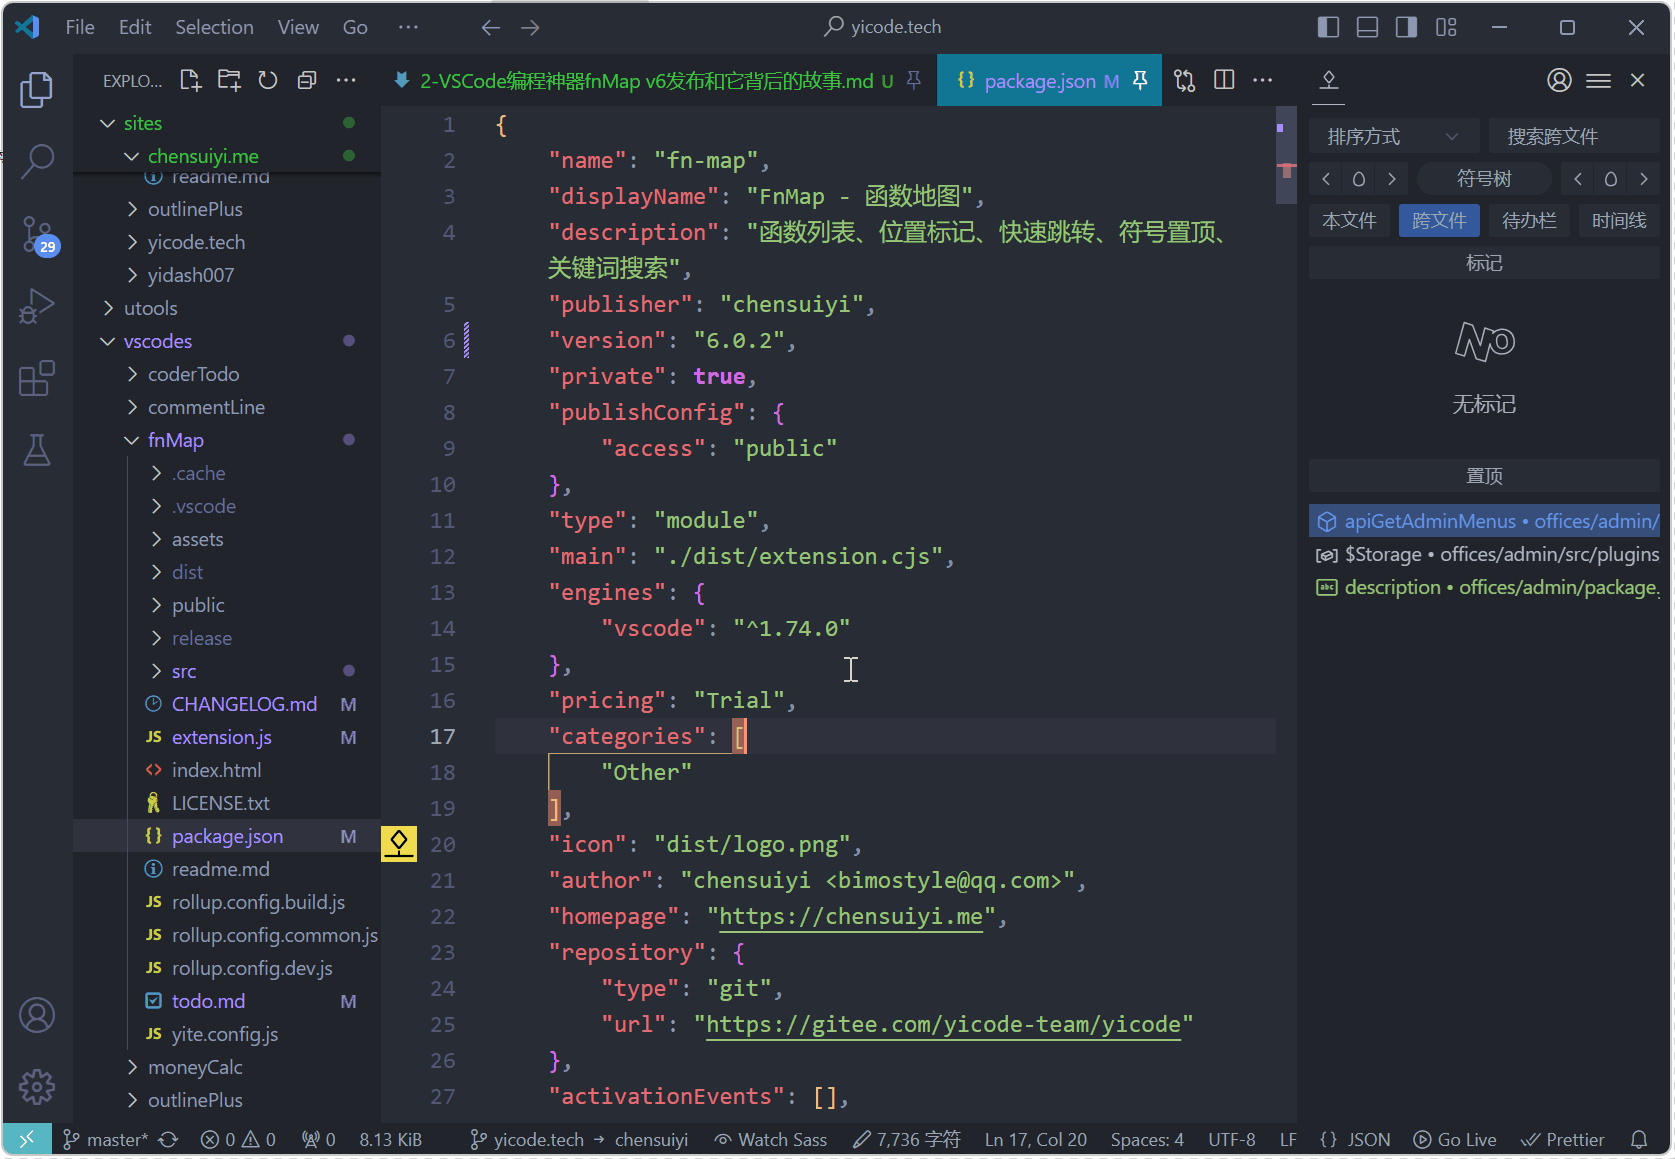Open Source Control with 29 pending changes
The image size is (1675, 1159).
38,235
